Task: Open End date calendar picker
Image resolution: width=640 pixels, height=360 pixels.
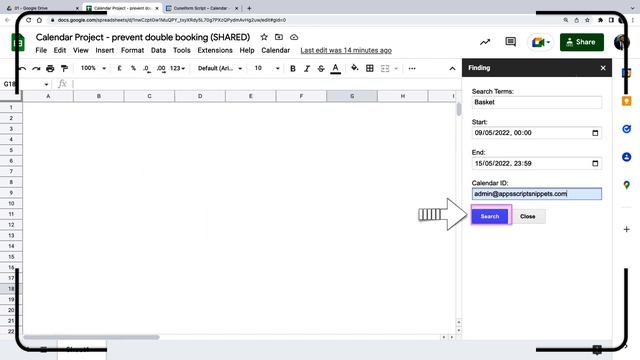Action: [x=595, y=163]
